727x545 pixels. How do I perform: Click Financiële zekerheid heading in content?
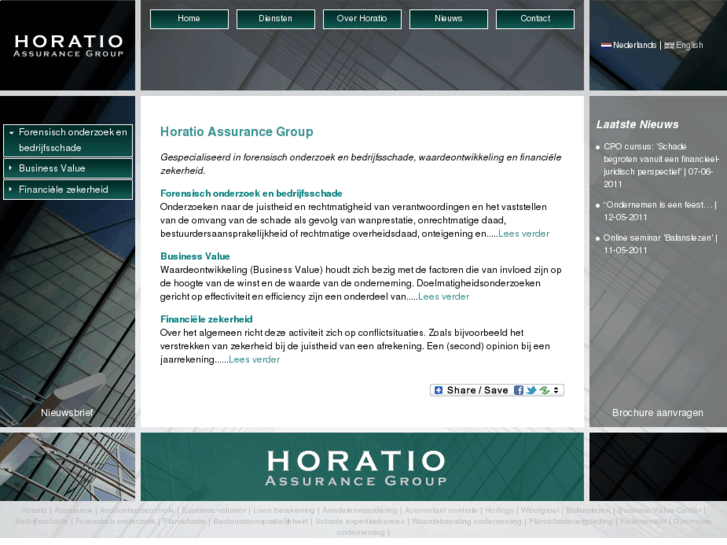point(206,319)
